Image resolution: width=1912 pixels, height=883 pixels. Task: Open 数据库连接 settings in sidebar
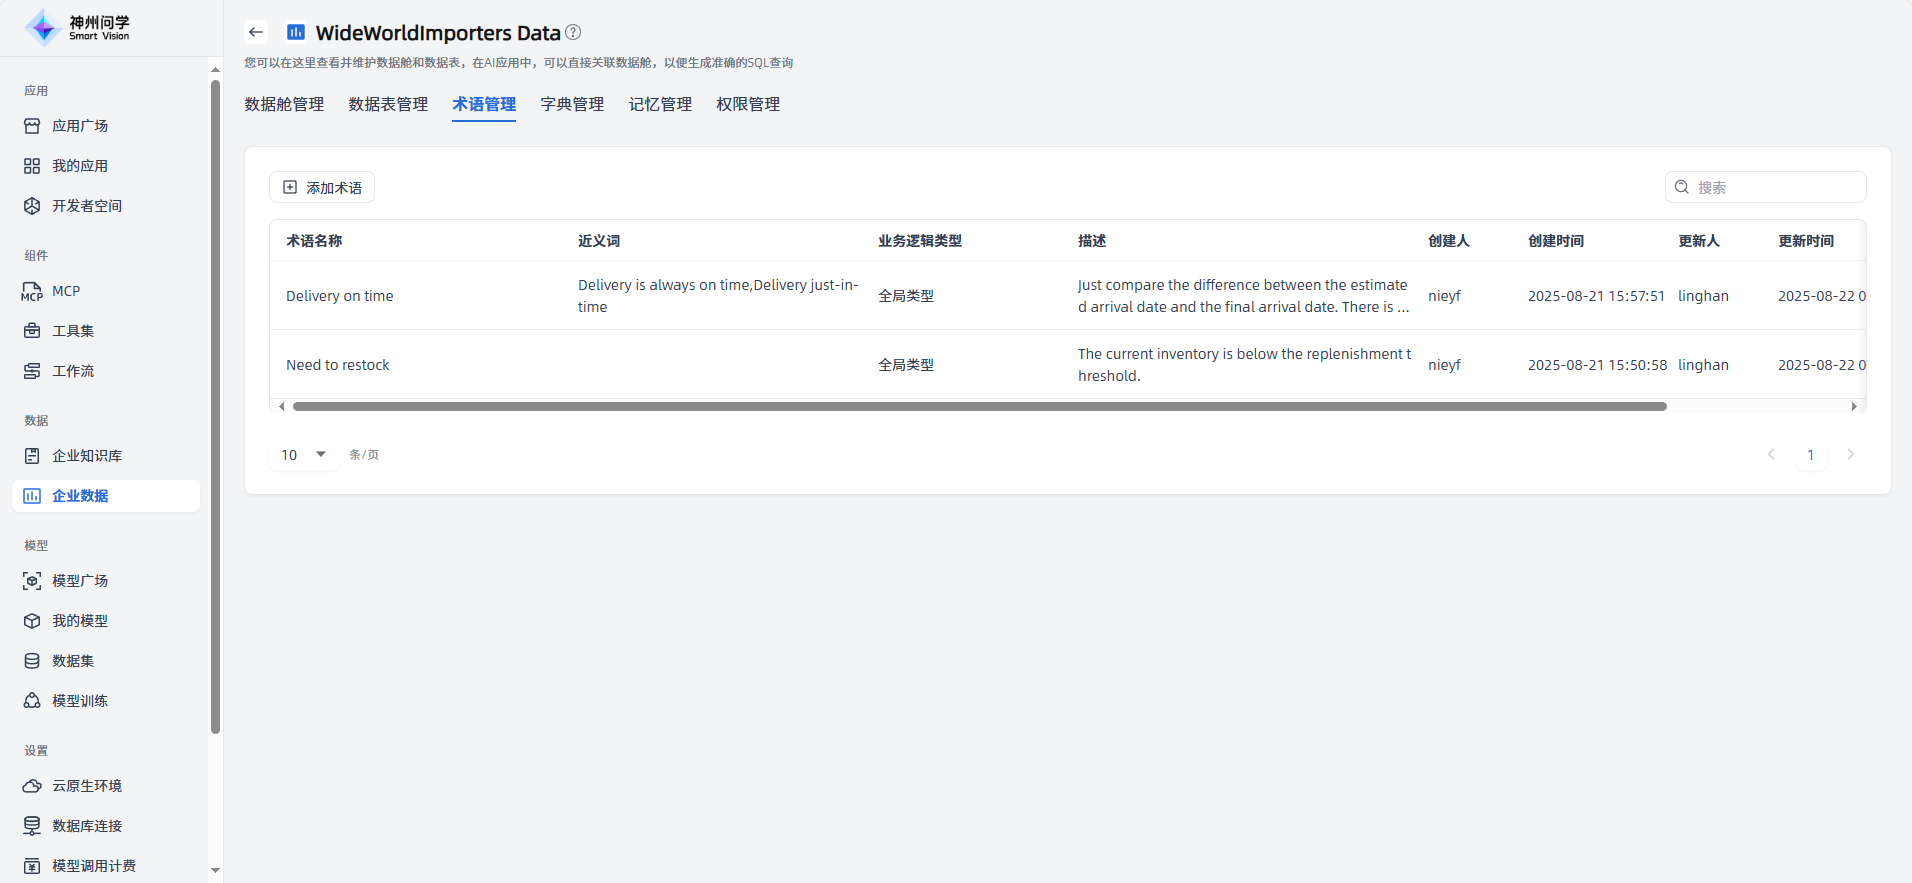87,826
